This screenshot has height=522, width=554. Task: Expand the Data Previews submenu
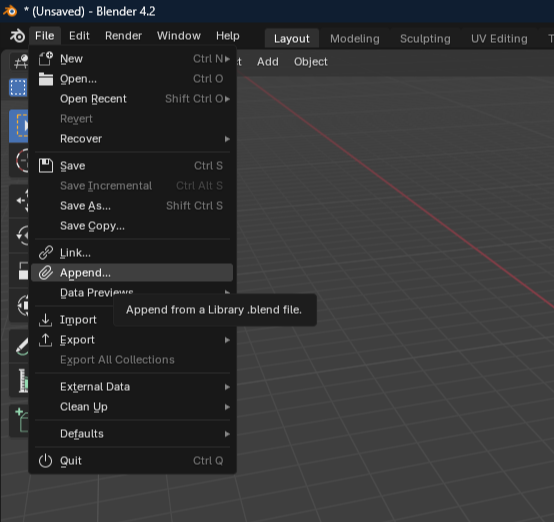coord(132,293)
